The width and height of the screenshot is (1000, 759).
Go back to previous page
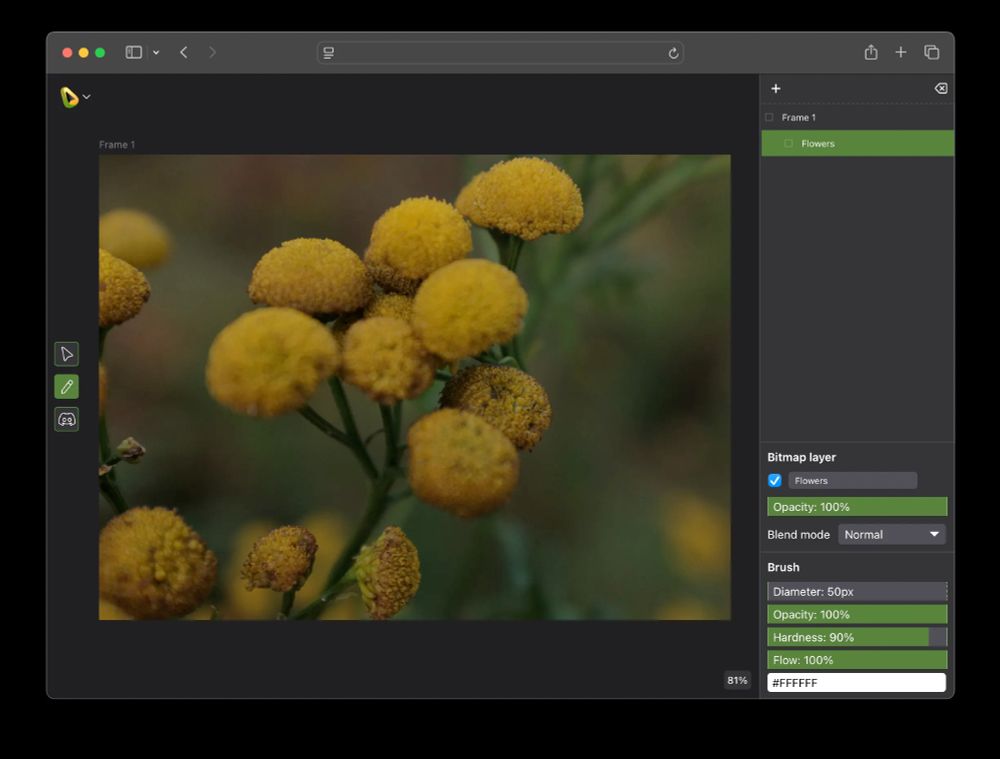pos(184,52)
